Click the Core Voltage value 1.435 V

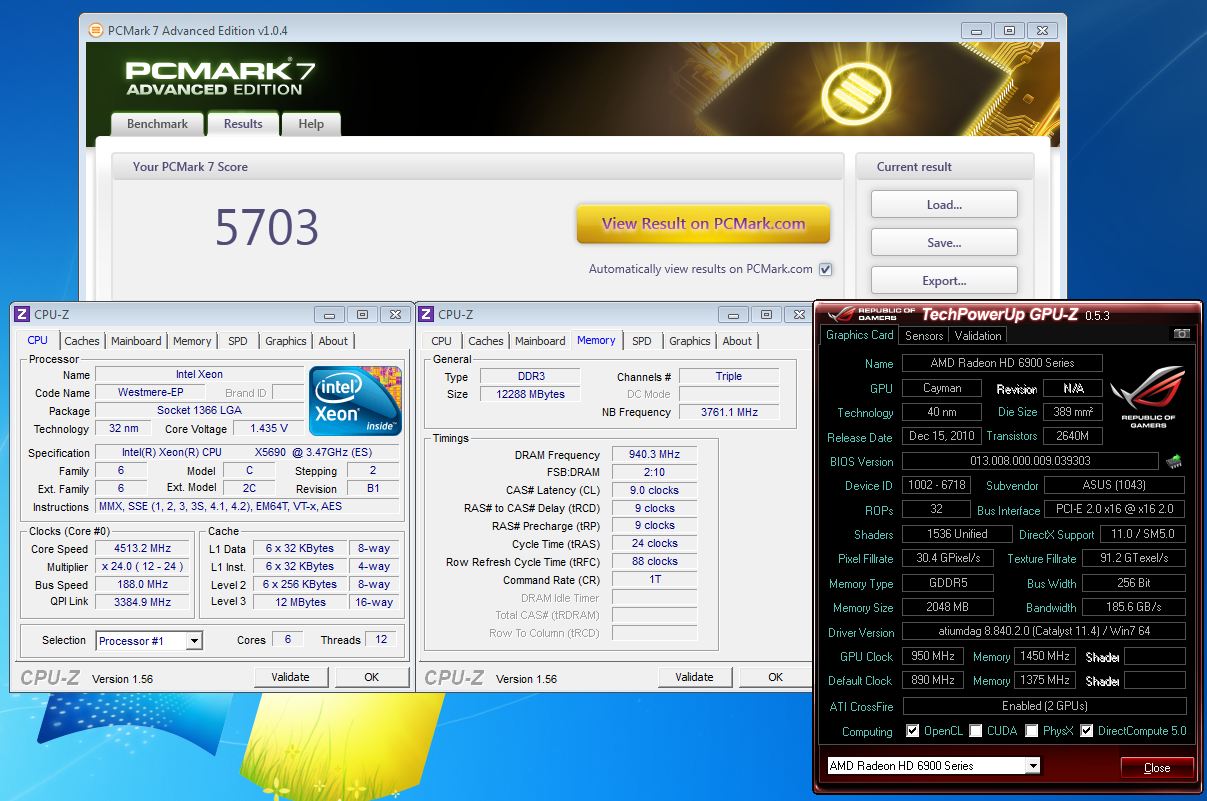tap(268, 428)
